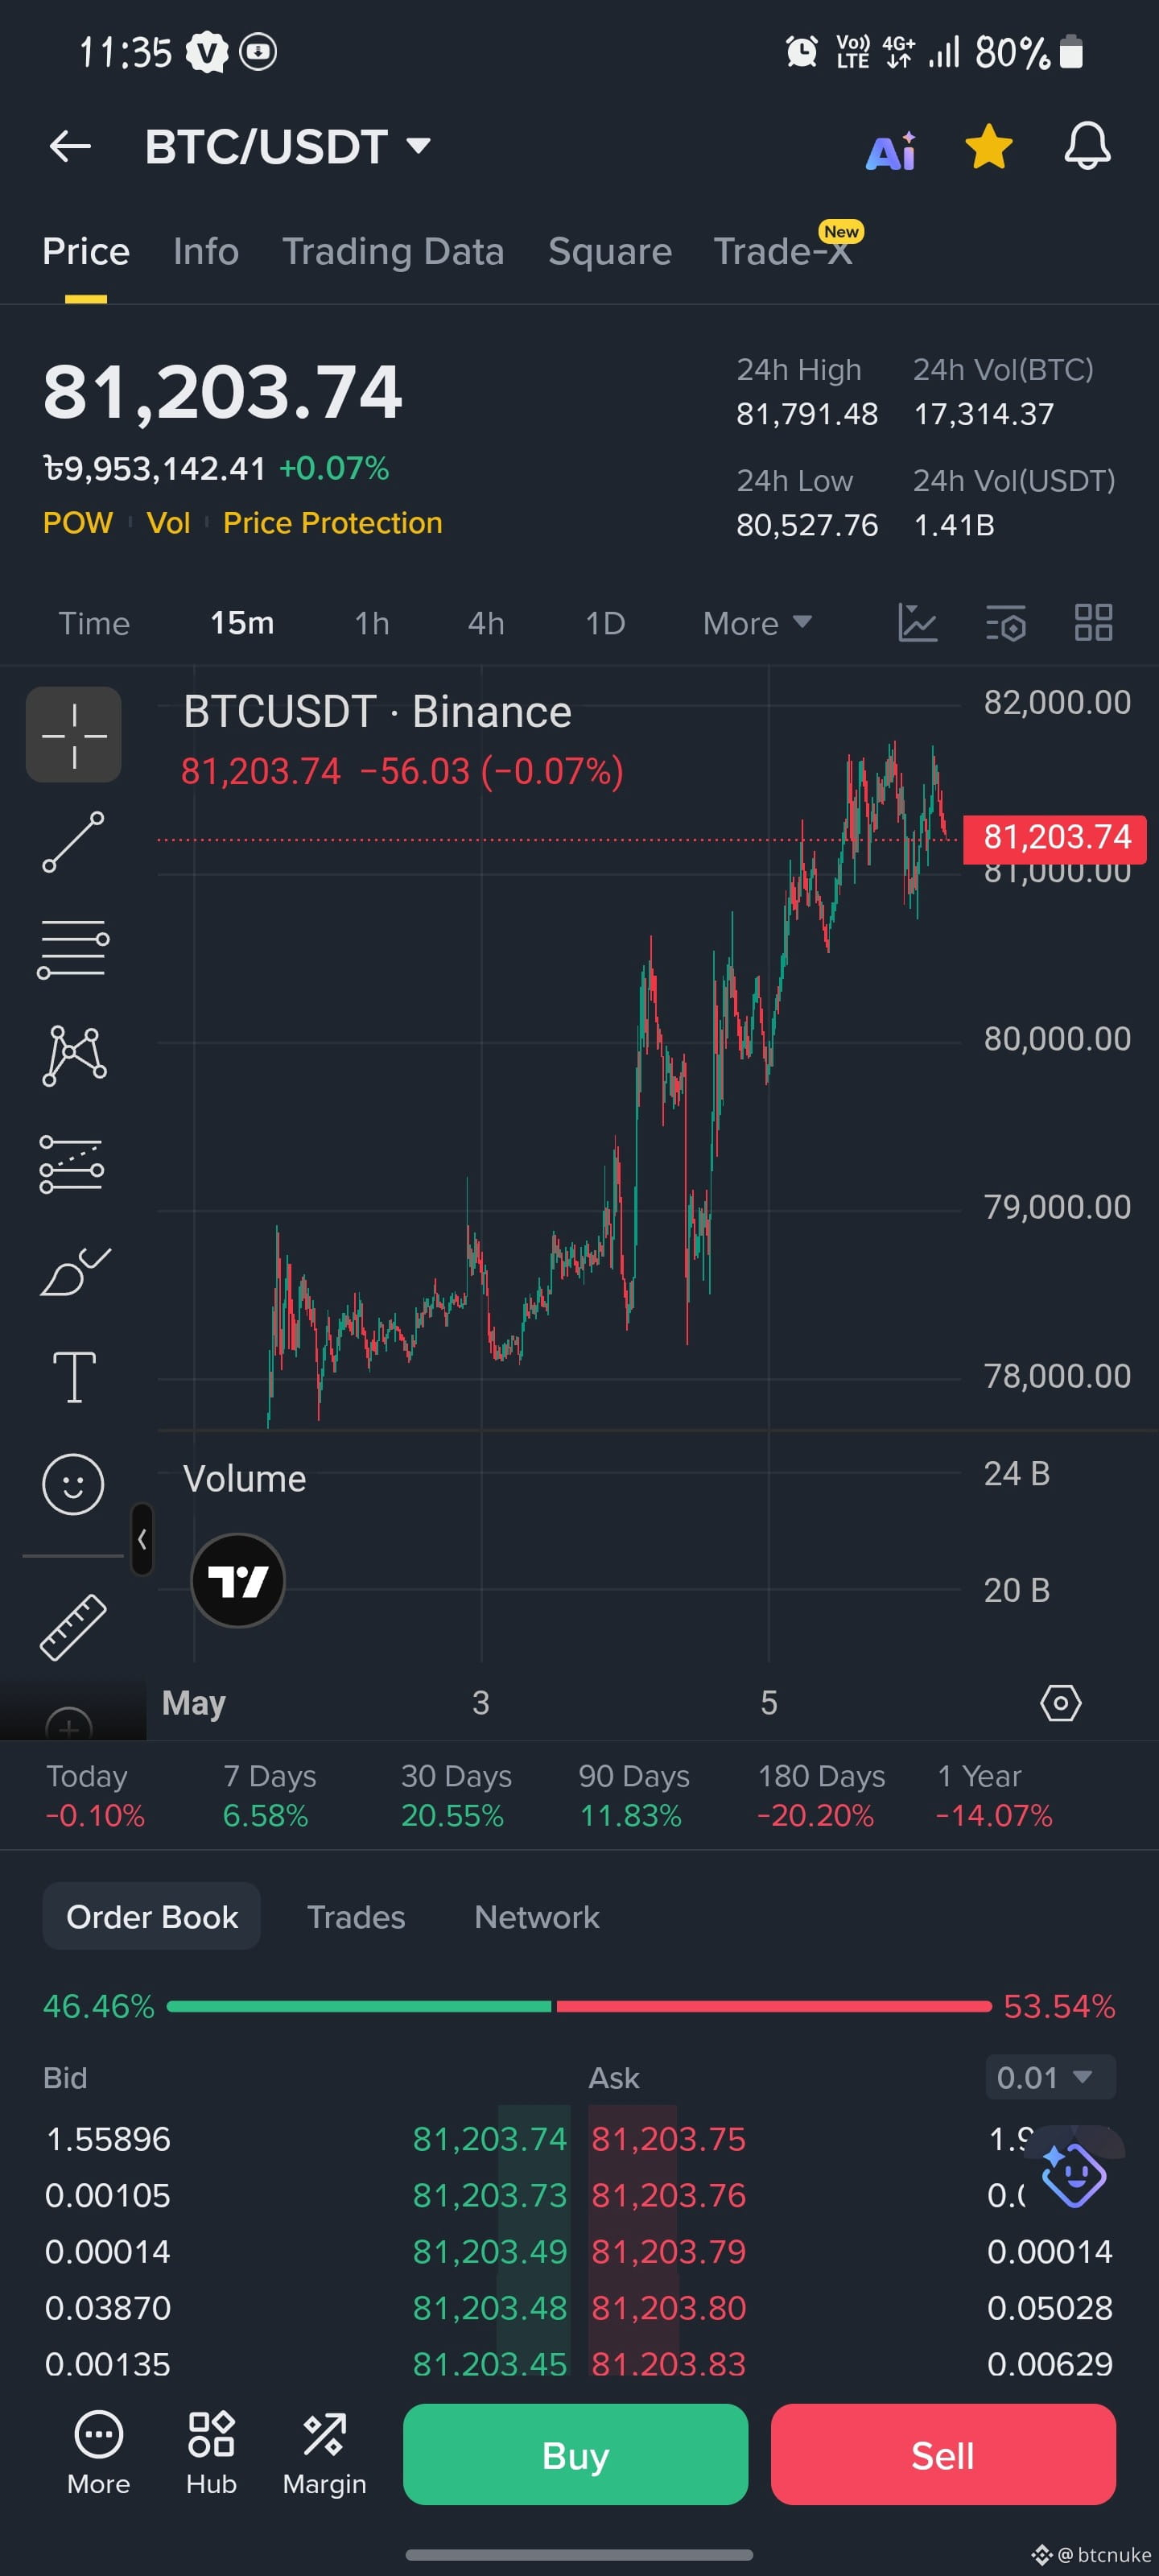Tap ask price 81,203.75
Viewport: 1159px width, 2576px height.
[x=668, y=2138]
